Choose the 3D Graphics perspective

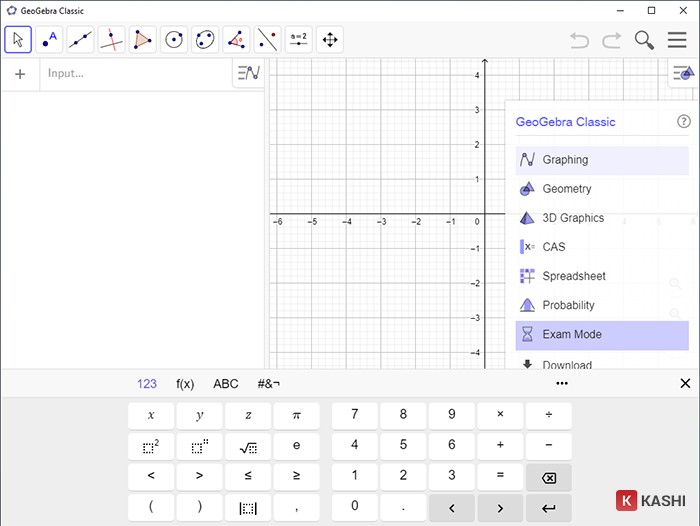click(x=602, y=218)
